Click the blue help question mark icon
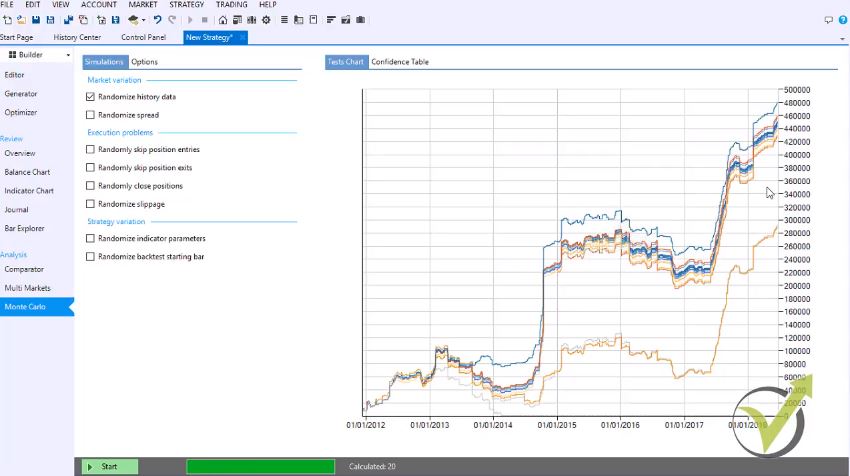Screen dimensions: 850x476 [842, 20]
